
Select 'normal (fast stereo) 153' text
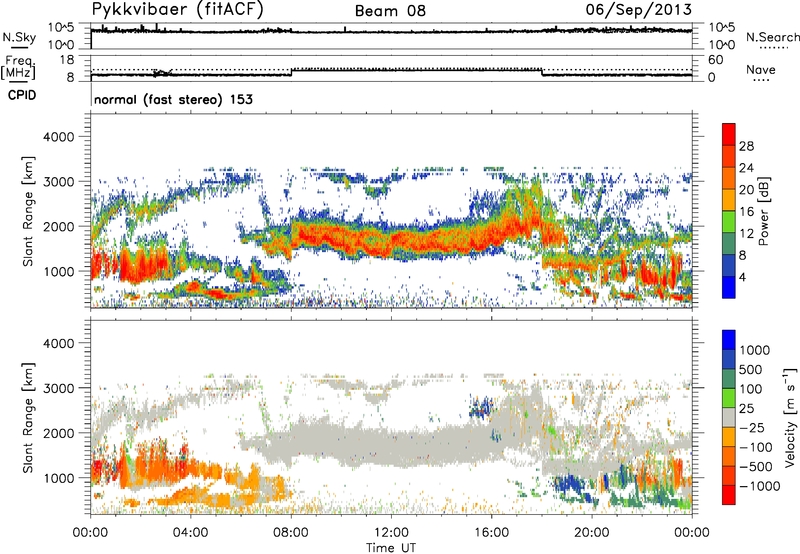(173, 99)
